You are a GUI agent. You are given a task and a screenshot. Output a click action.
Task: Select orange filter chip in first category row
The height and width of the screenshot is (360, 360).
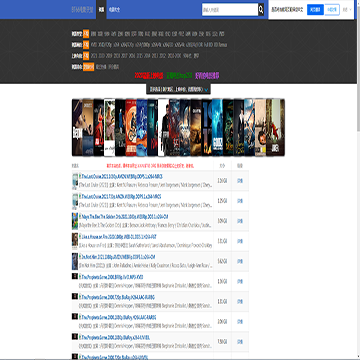click(x=86, y=34)
